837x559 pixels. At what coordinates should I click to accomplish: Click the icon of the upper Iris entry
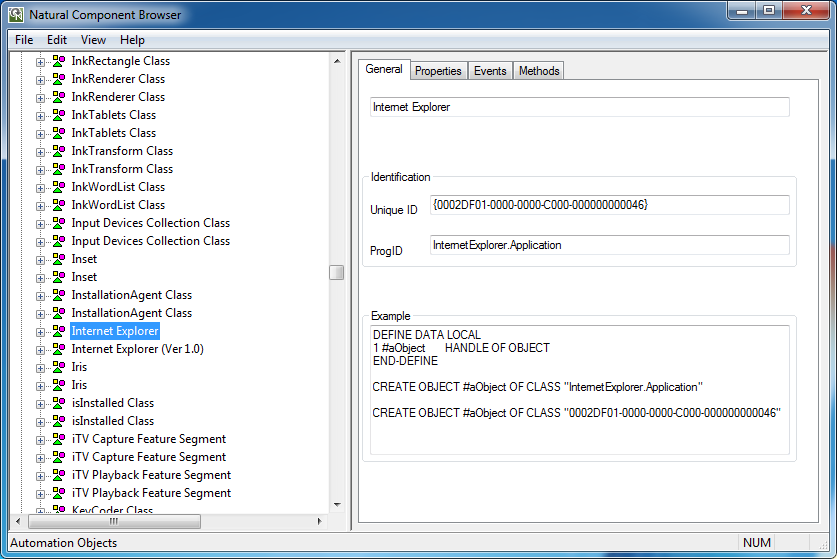tap(59, 367)
